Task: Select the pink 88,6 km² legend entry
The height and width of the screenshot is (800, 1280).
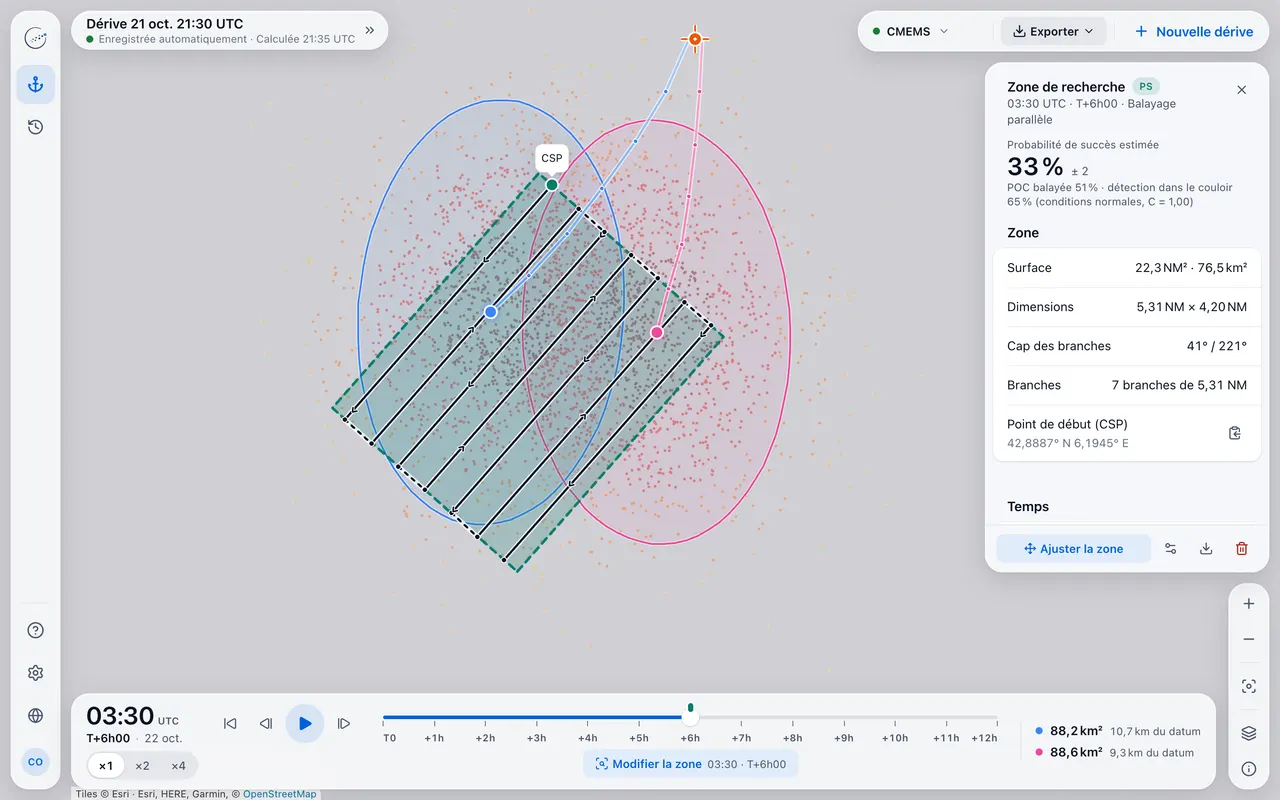Action: [1115, 752]
